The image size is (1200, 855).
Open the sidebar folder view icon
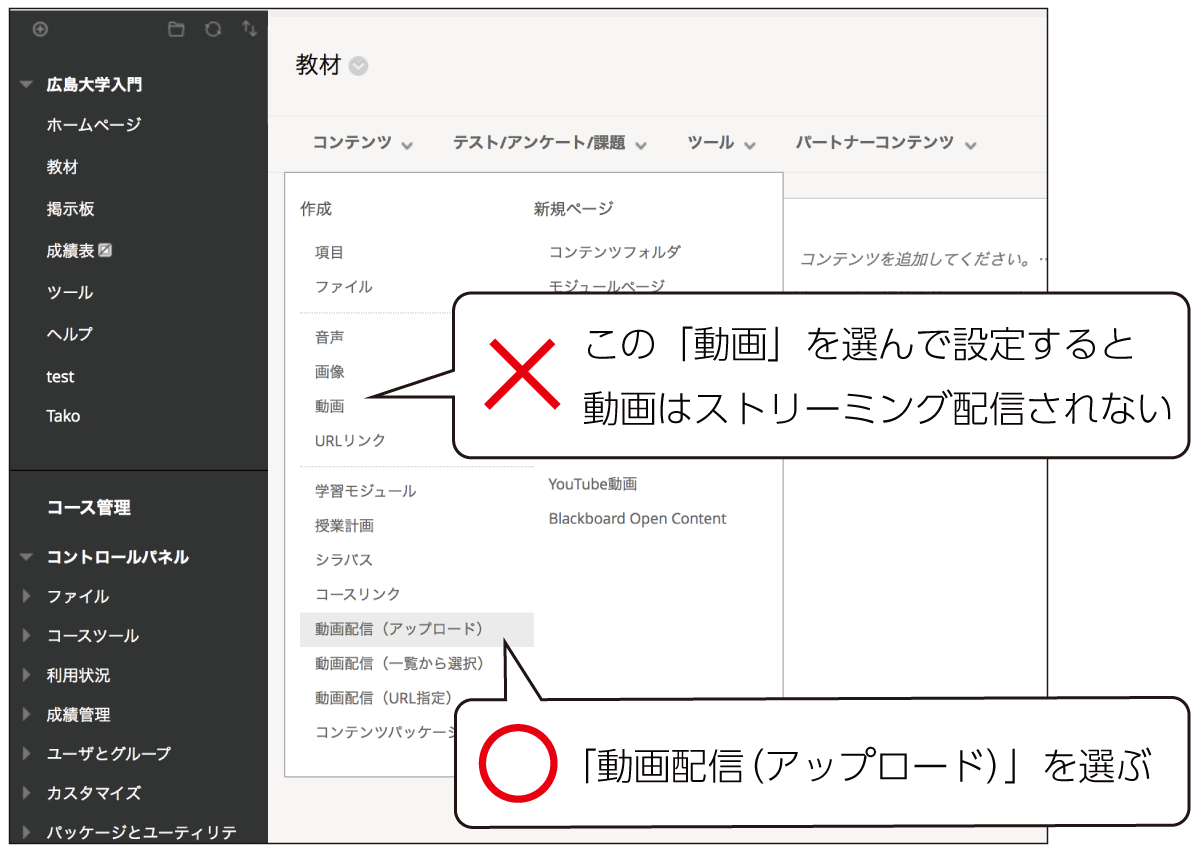pos(176,29)
